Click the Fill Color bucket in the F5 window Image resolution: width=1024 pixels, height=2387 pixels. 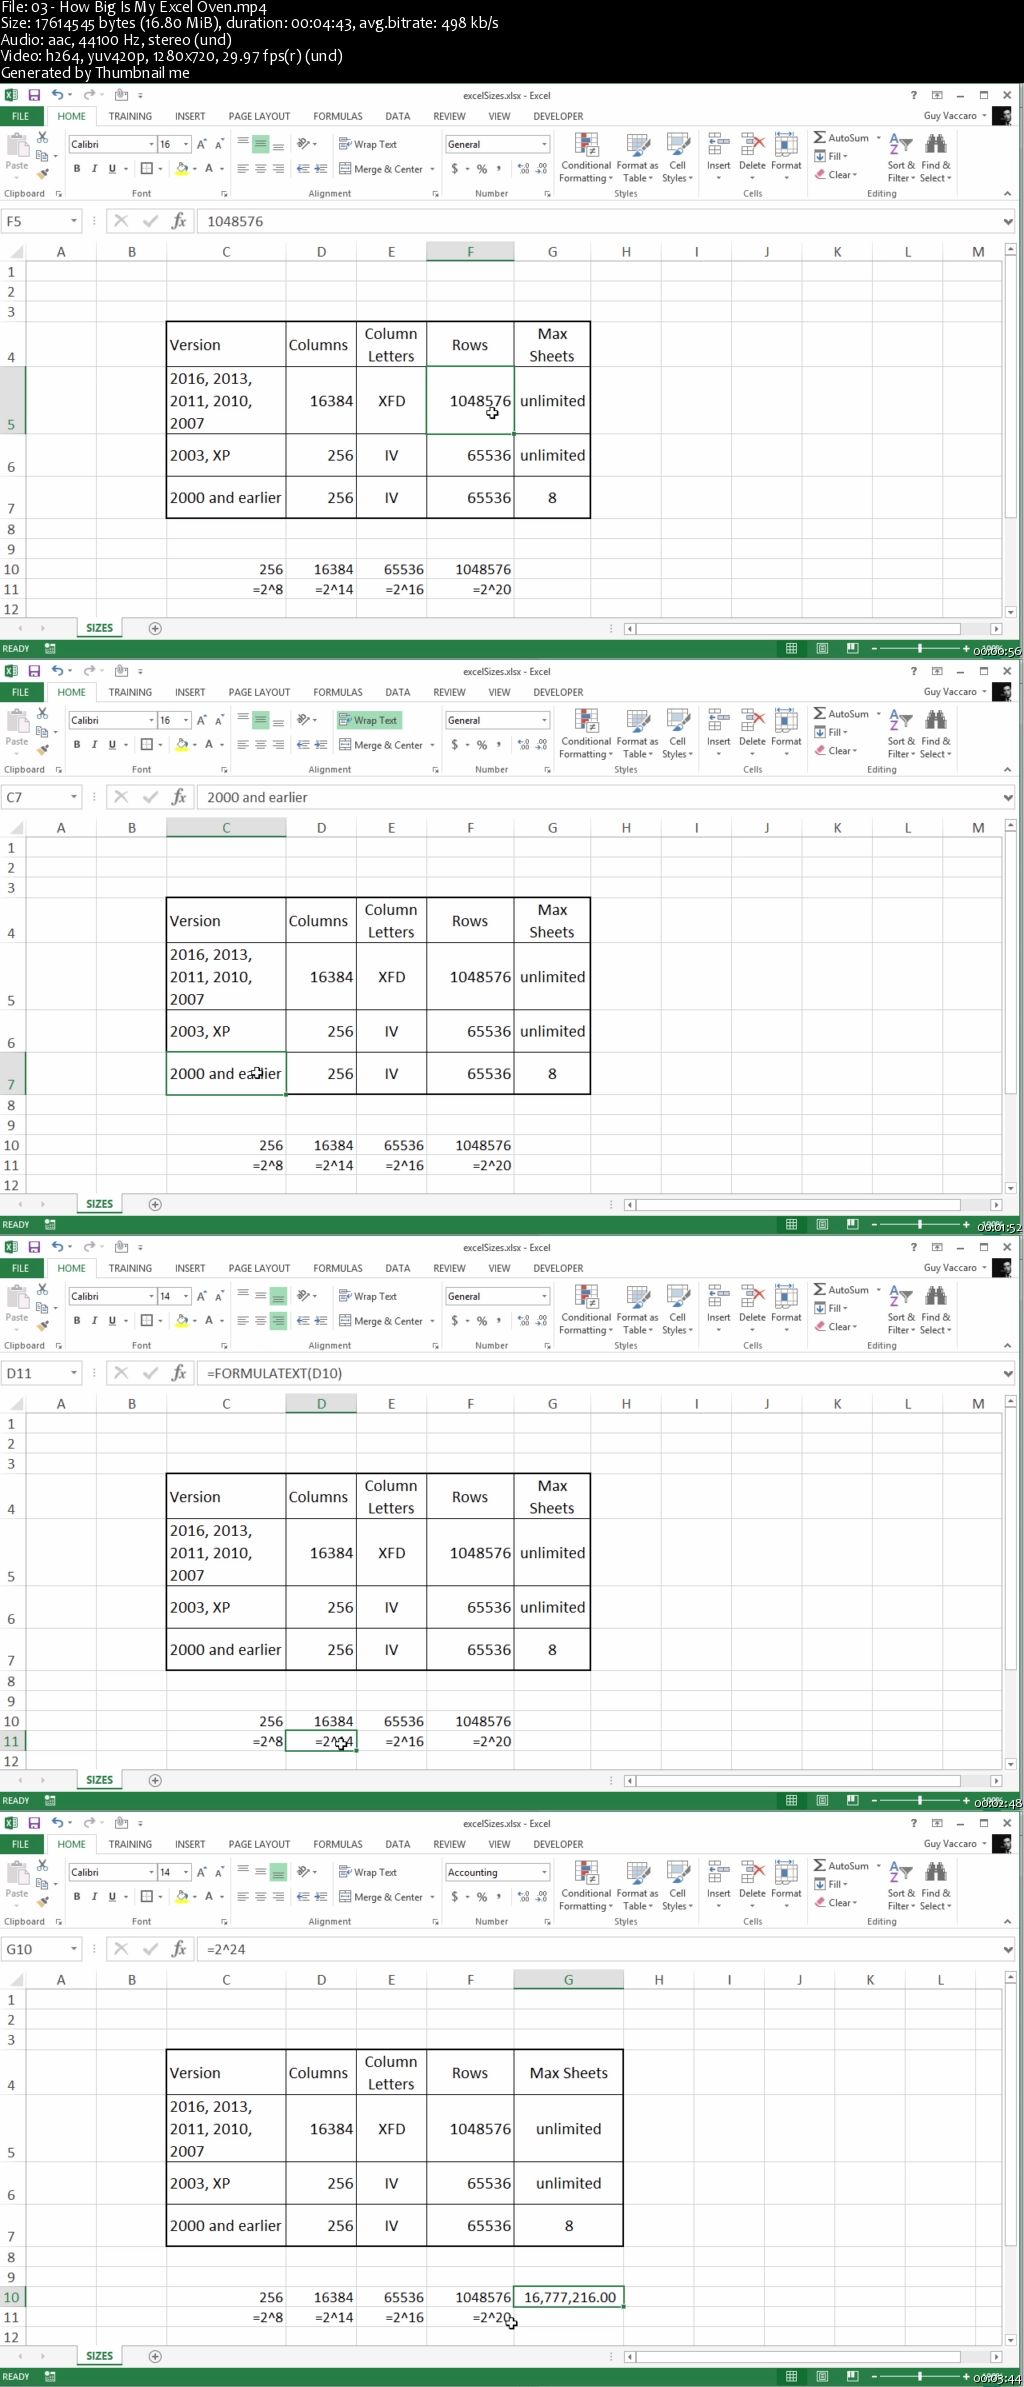tap(182, 169)
